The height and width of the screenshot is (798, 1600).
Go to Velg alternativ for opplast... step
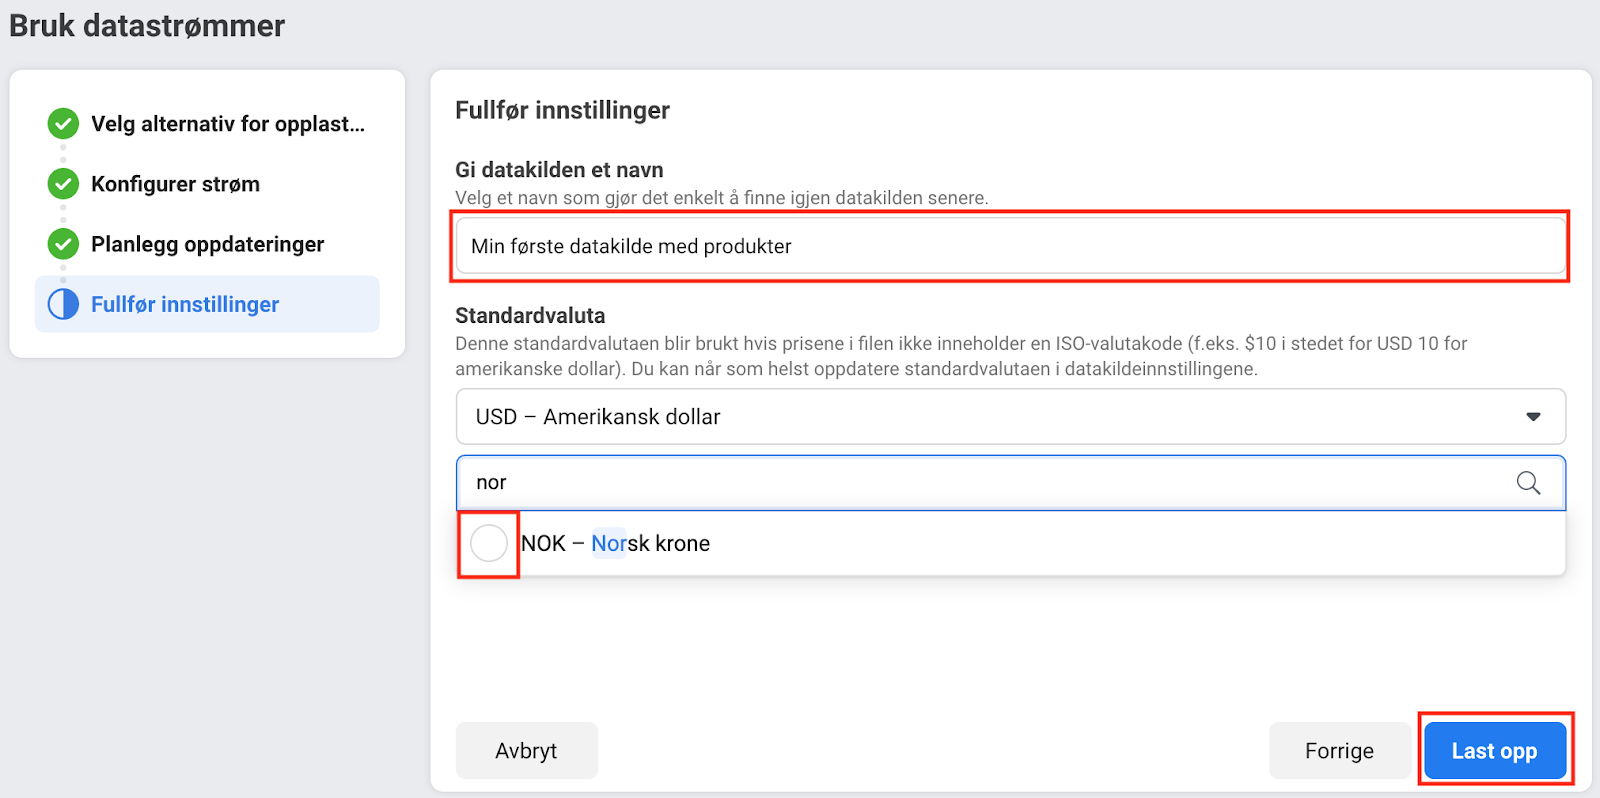click(x=228, y=124)
